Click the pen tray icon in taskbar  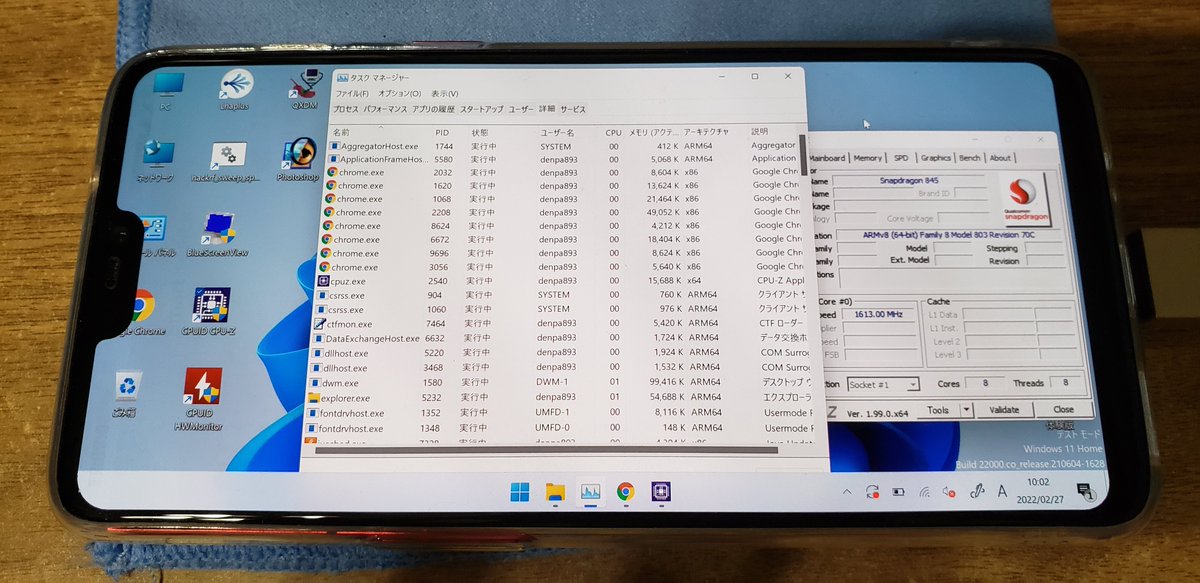coord(977,492)
